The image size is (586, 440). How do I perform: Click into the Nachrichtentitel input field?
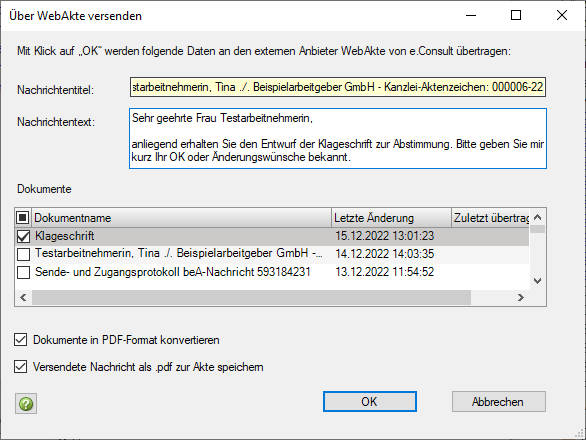[x=338, y=87]
